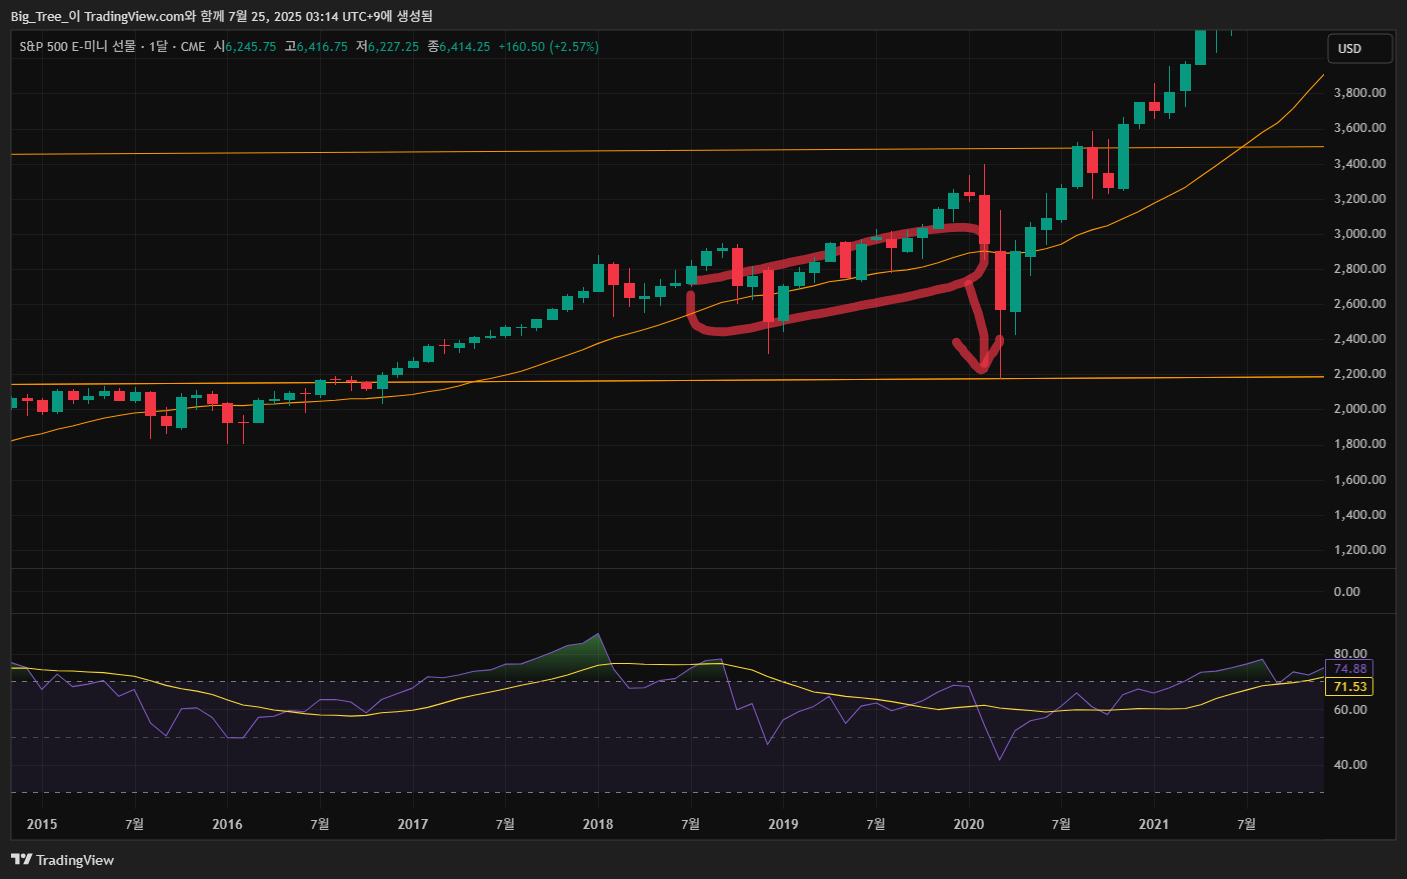Click the 2,000.00 price axis label
Viewport: 1407px width, 879px height.
point(1360,408)
